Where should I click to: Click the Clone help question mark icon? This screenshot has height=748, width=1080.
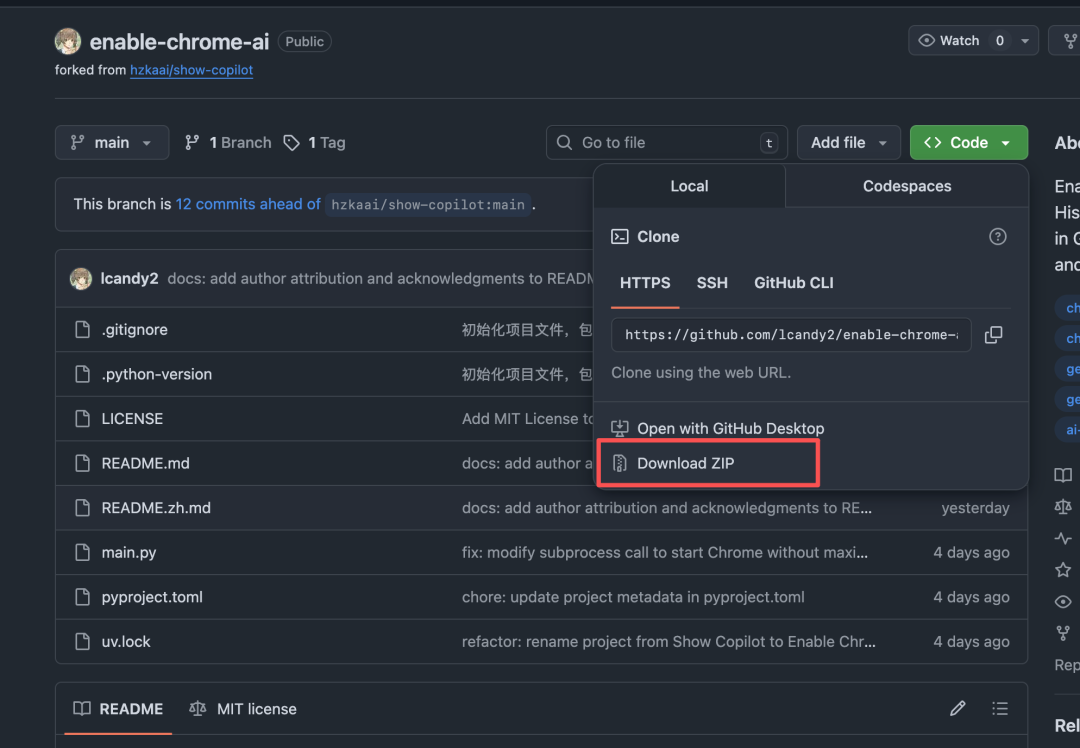point(997,236)
